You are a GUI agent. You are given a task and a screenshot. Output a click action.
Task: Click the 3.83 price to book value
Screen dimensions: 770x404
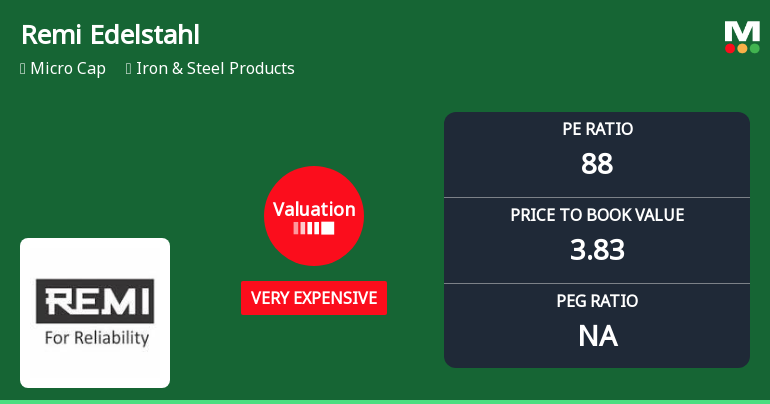point(597,250)
